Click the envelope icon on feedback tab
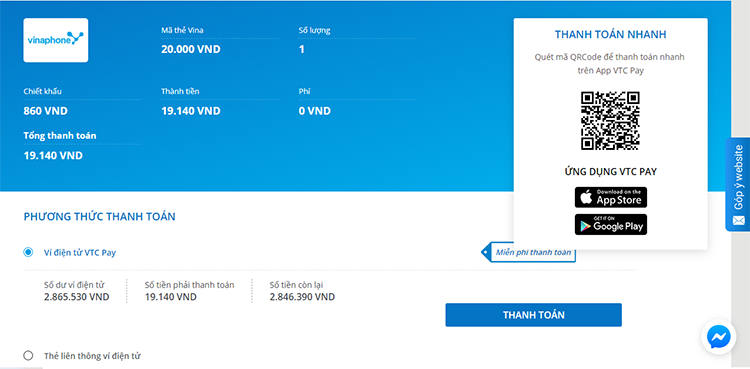 pyautogui.click(x=737, y=221)
